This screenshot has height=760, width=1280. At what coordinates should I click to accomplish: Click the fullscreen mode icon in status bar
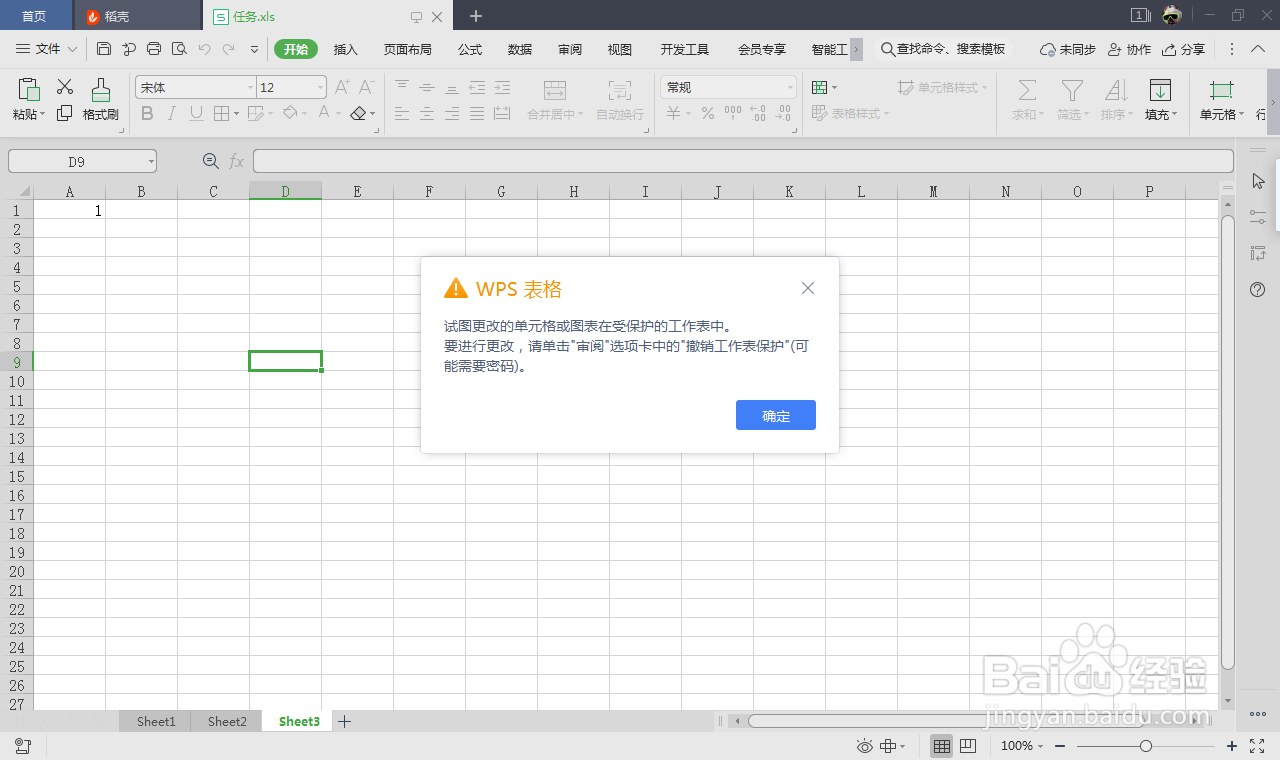click(1257, 745)
